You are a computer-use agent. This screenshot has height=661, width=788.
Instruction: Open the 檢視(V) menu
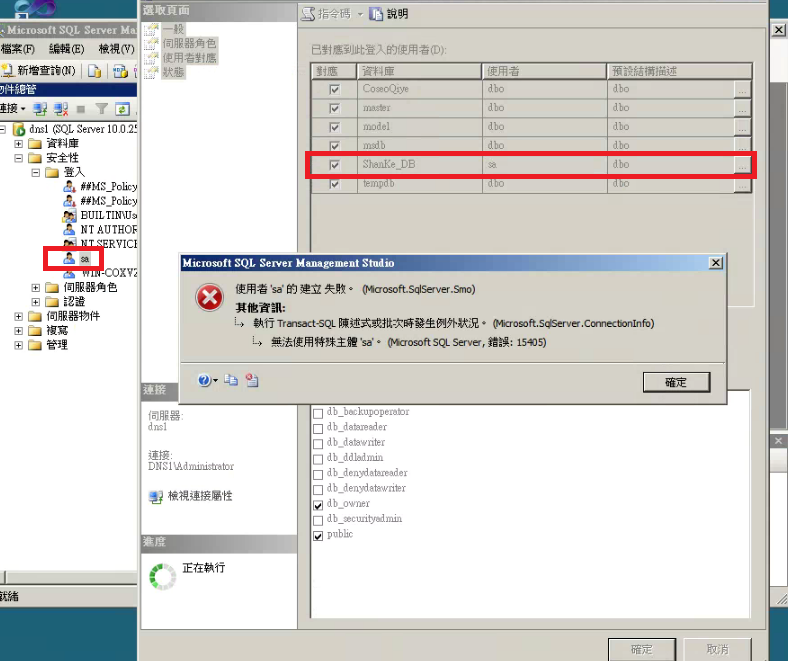[117, 49]
